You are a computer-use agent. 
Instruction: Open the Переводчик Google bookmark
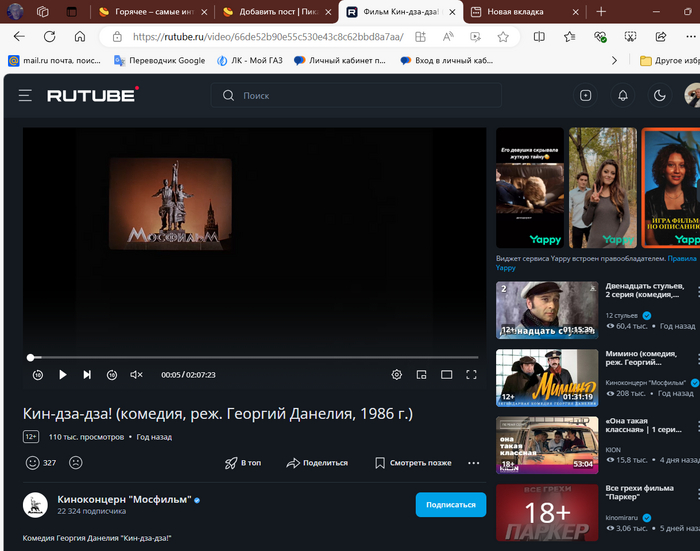click(x=158, y=61)
